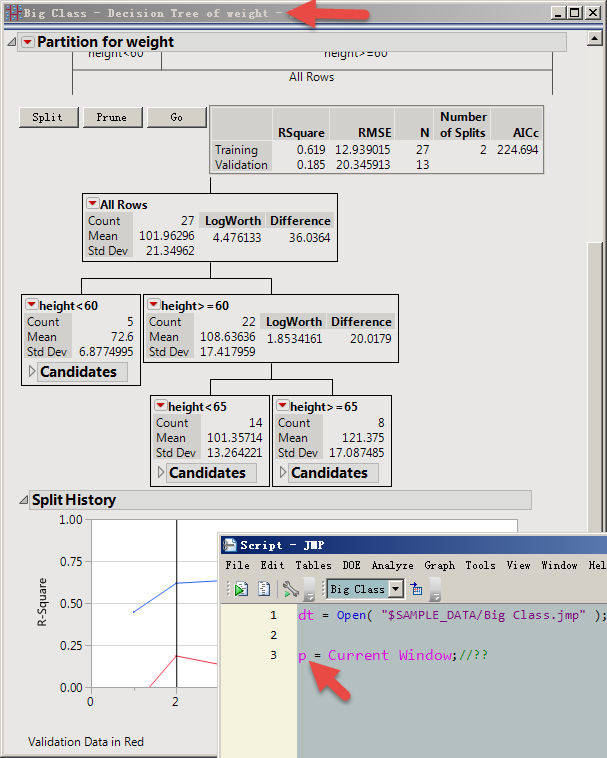Click height<65 Mean value 101.35714
Screen dimensions: 607x758
pyautogui.click(x=235, y=437)
